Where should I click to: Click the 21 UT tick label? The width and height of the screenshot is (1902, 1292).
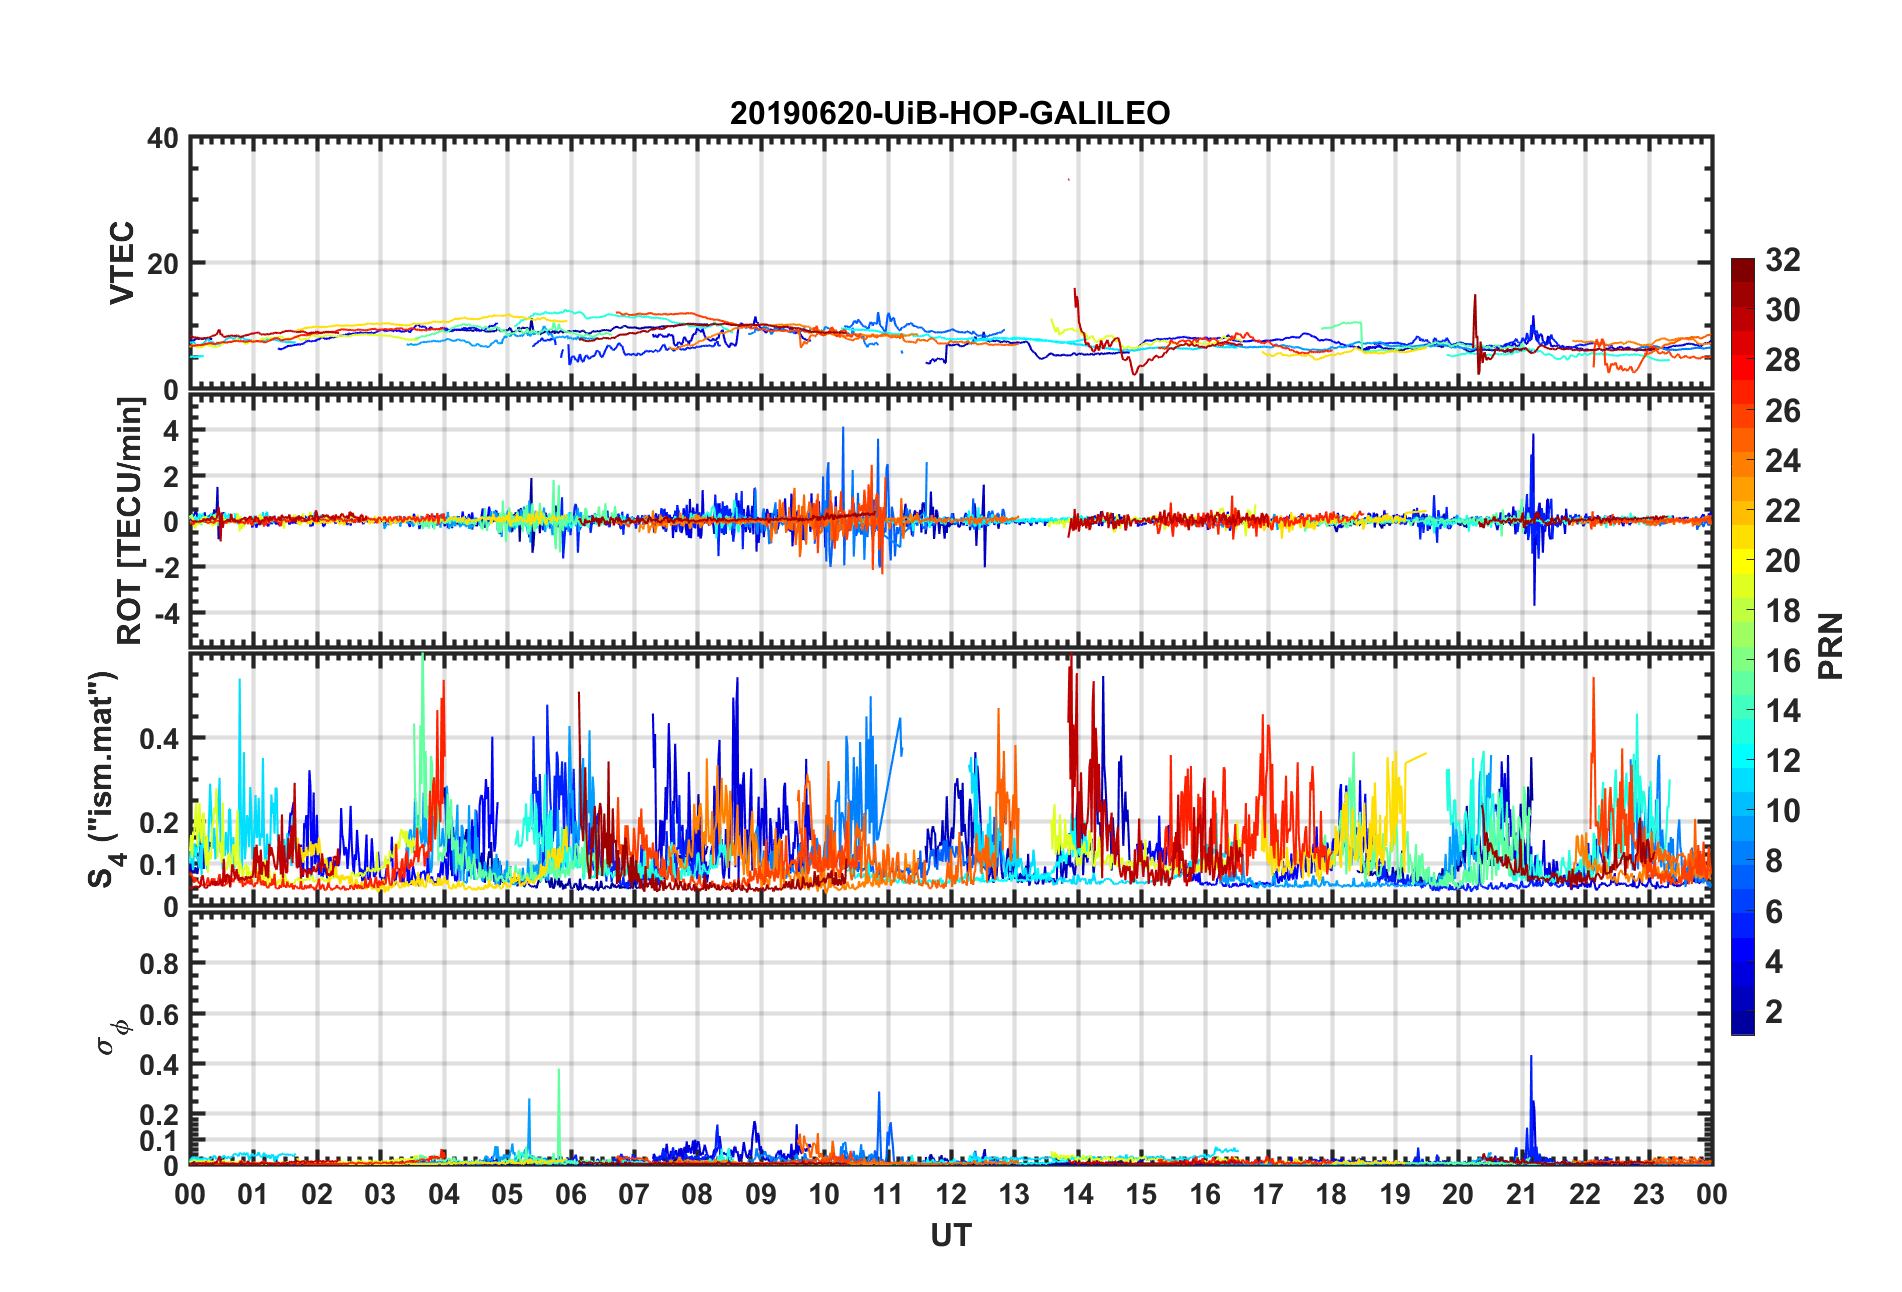pyautogui.click(x=1521, y=1195)
